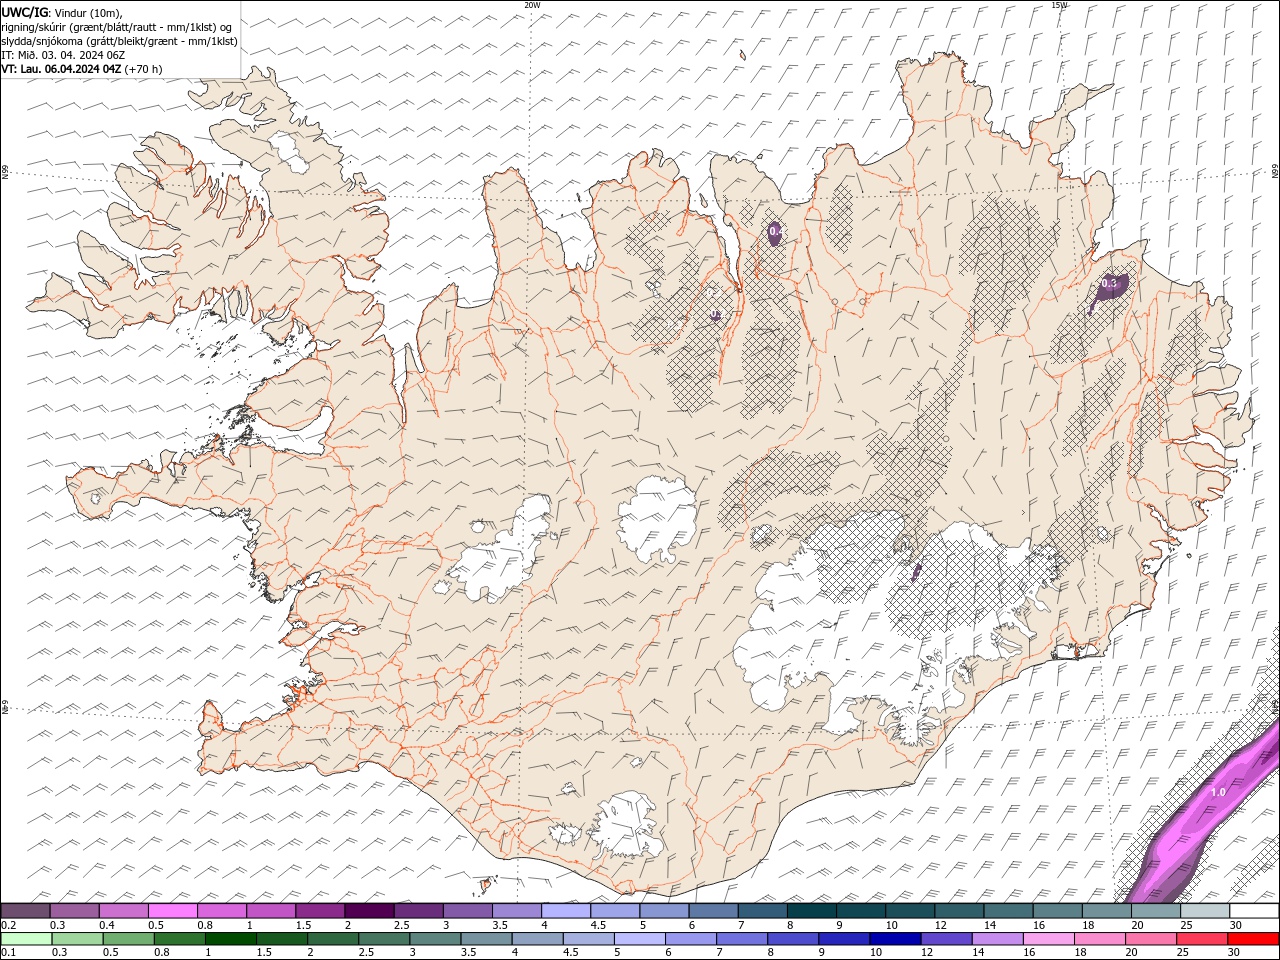Click the upper legend swatch between 6 and 7
The image size is (1280, 960).
pos(712,911)
